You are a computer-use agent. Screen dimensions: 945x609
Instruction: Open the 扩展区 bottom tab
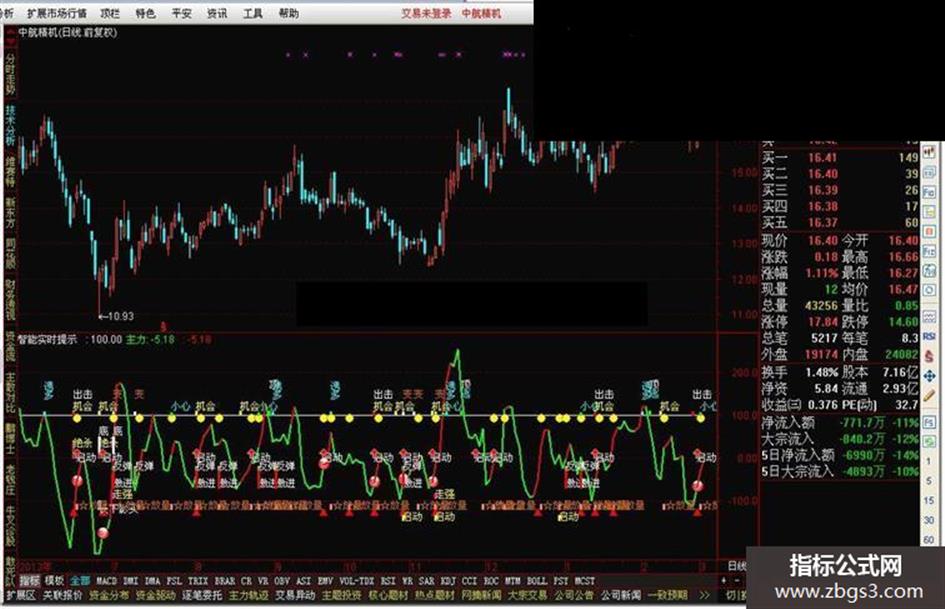coord(20,595)
